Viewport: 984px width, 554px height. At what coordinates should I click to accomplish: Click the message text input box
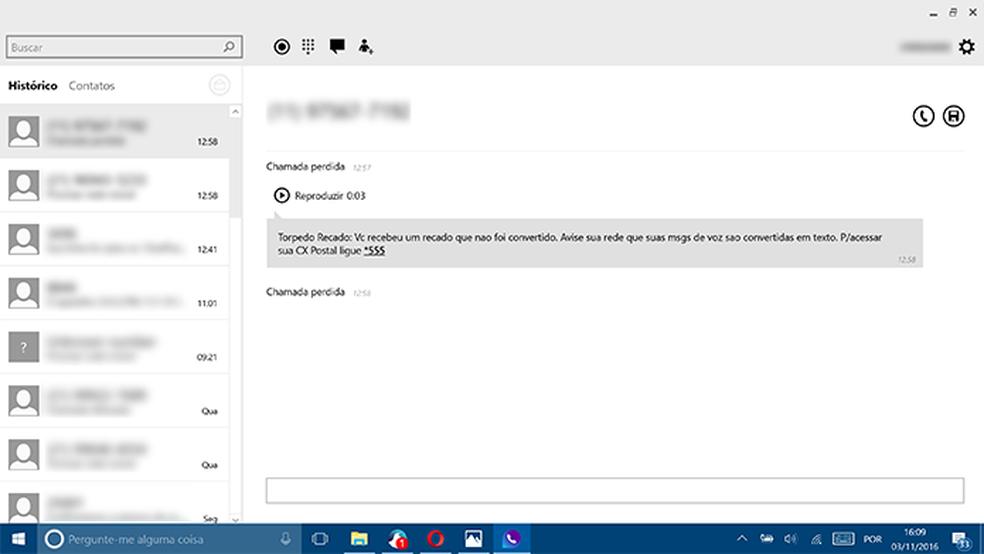point(614,490)
